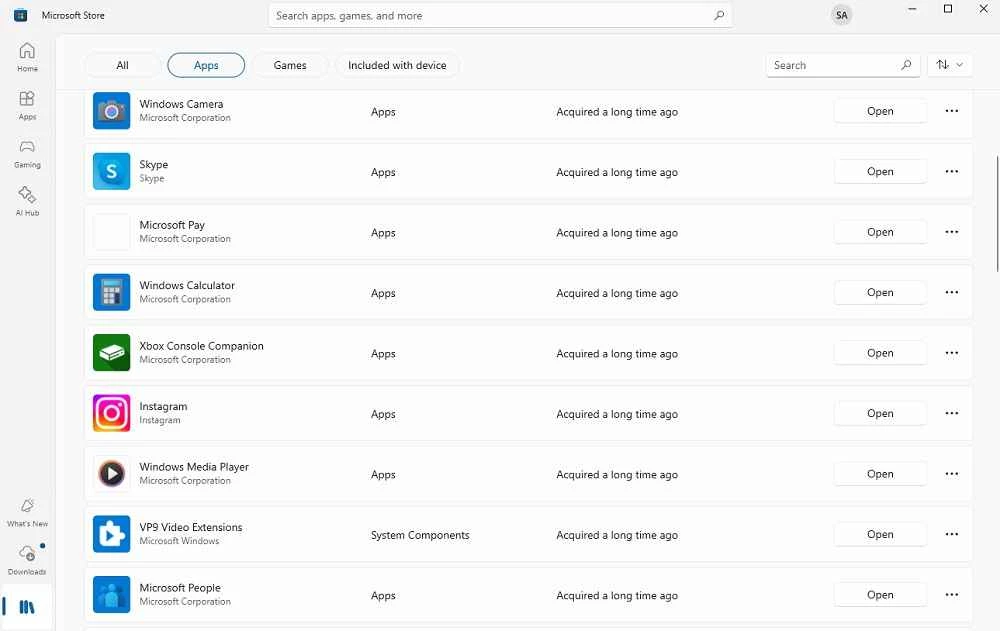Open What's New in the sidebar
The width and height of the screenshot is (1000, 631).
click(x=27, y=512)
